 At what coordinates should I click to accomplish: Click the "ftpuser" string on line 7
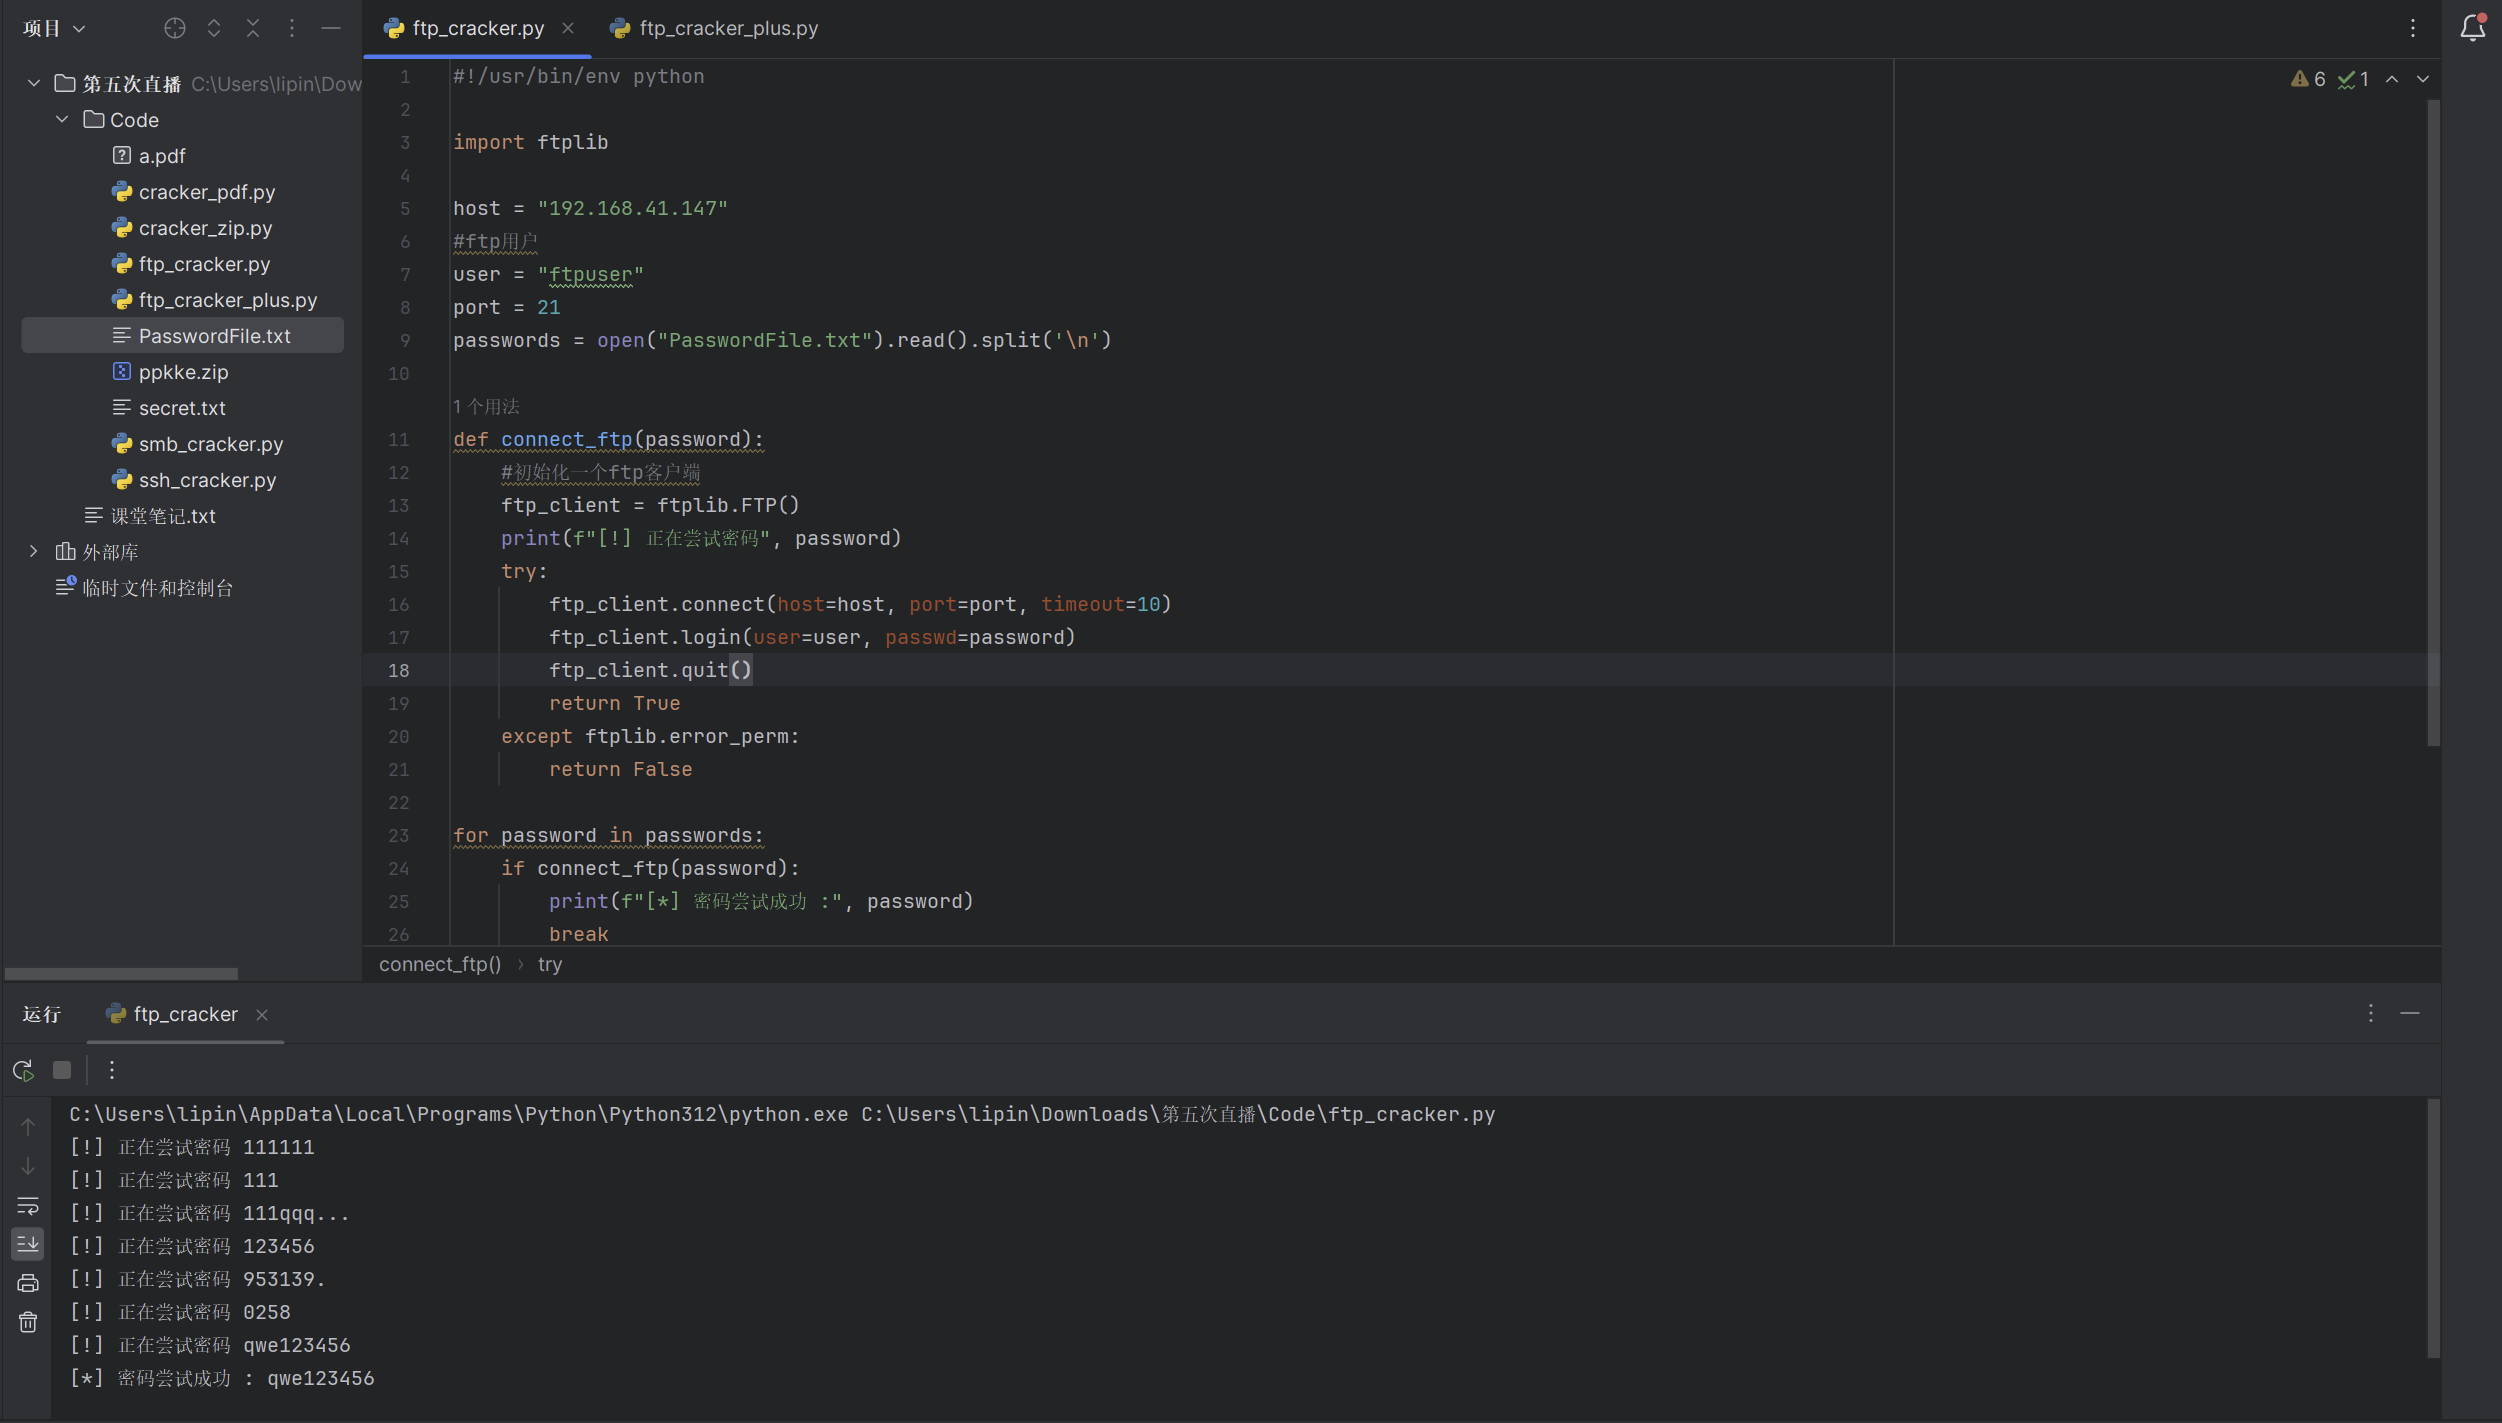click(x=590, y=274)
